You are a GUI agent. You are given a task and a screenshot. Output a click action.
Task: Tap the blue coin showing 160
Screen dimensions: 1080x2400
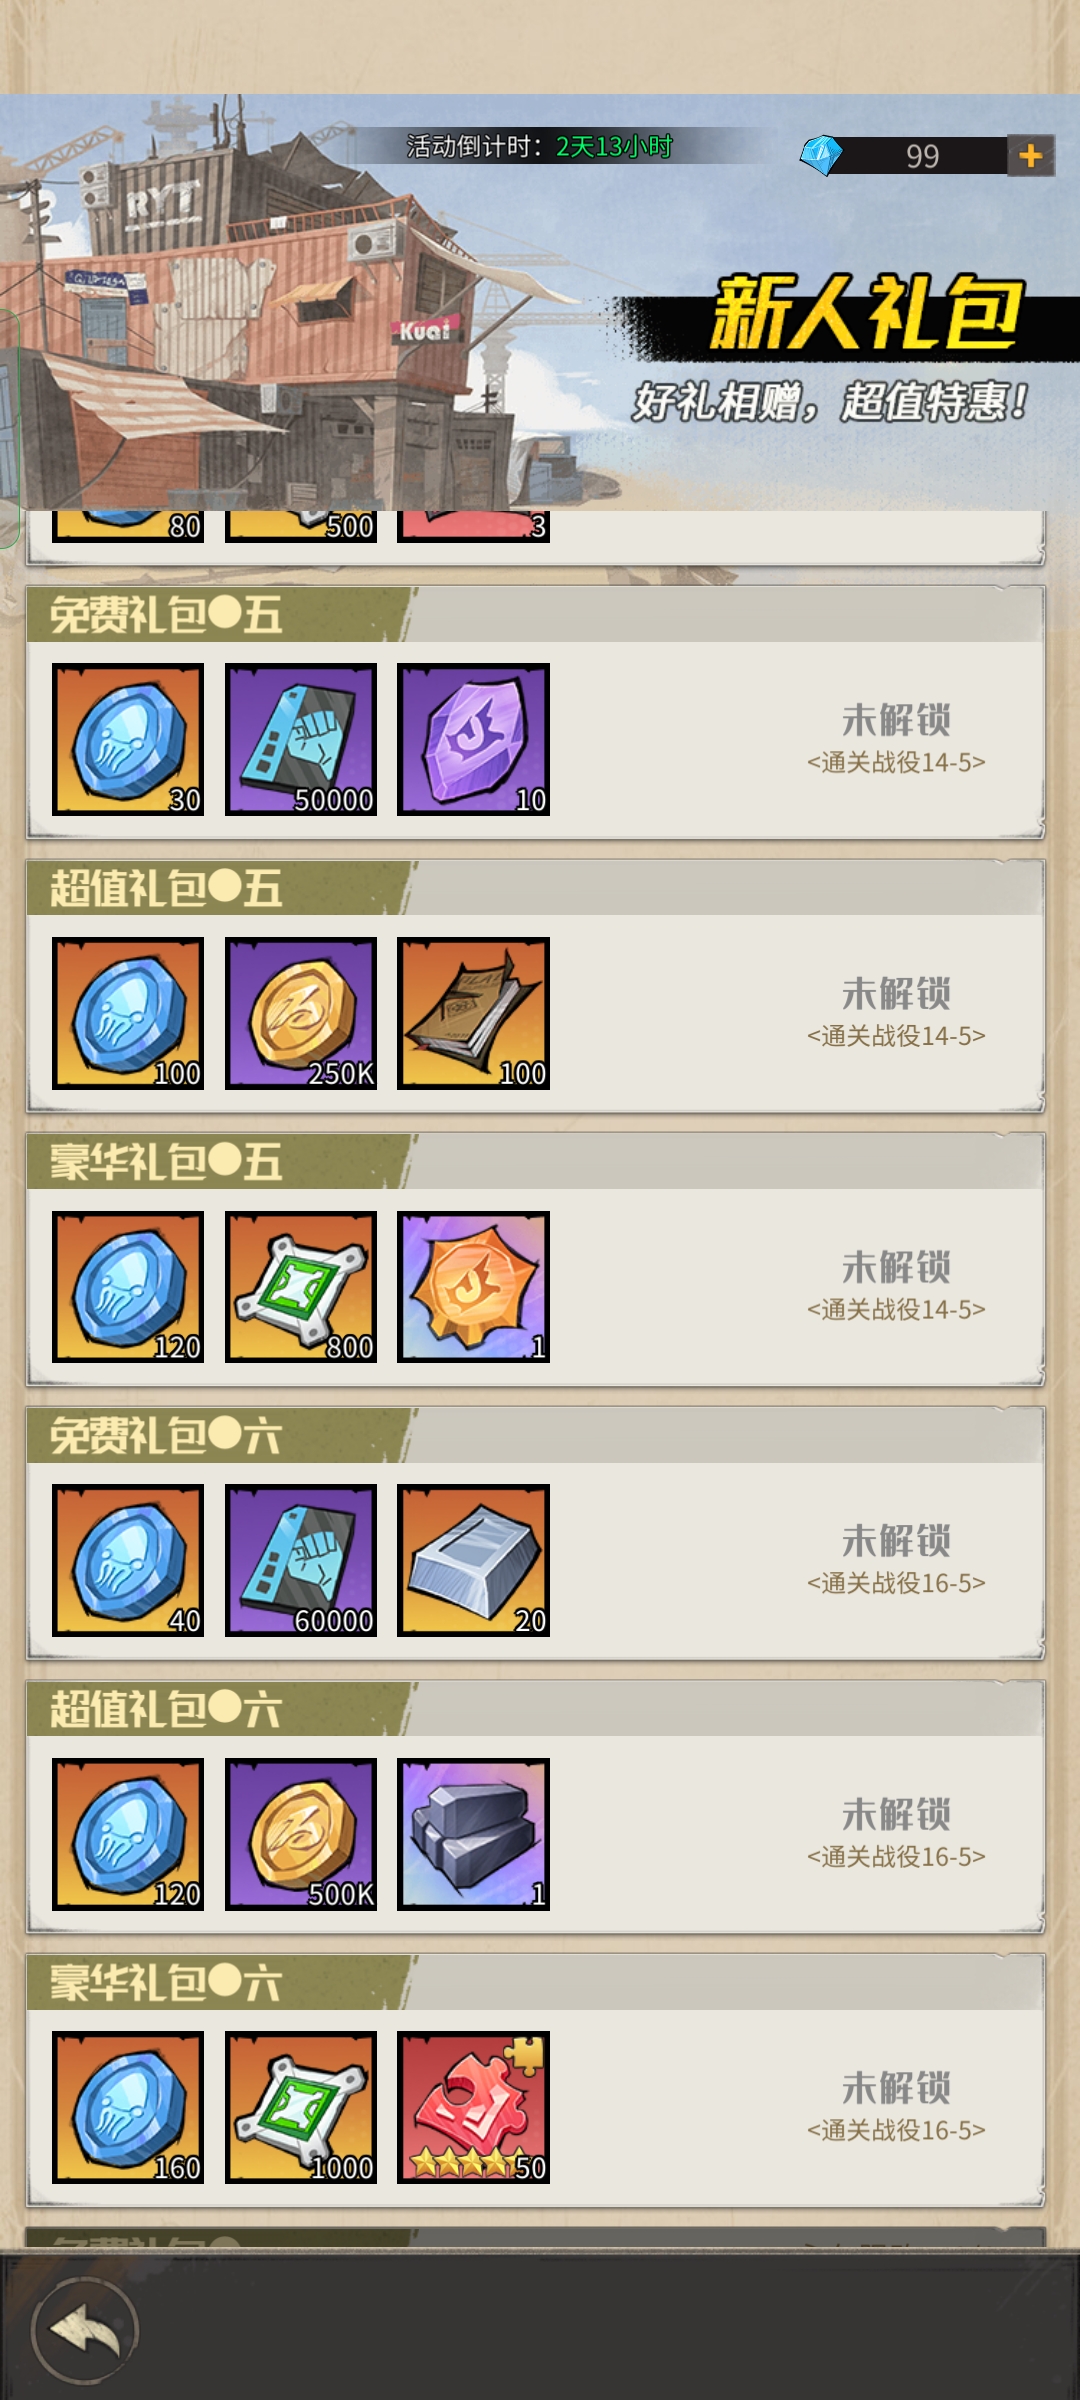pos(128,2107)
